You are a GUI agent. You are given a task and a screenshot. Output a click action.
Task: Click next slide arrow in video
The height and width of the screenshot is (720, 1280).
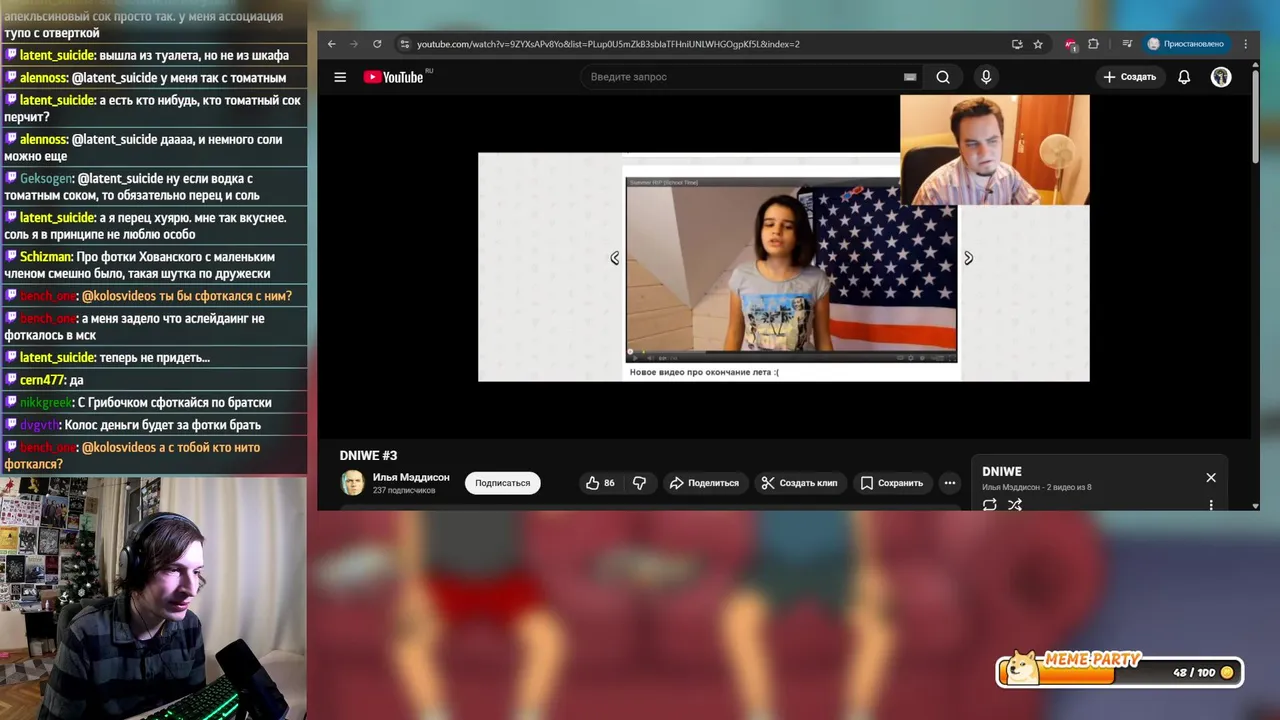[968, 258]
